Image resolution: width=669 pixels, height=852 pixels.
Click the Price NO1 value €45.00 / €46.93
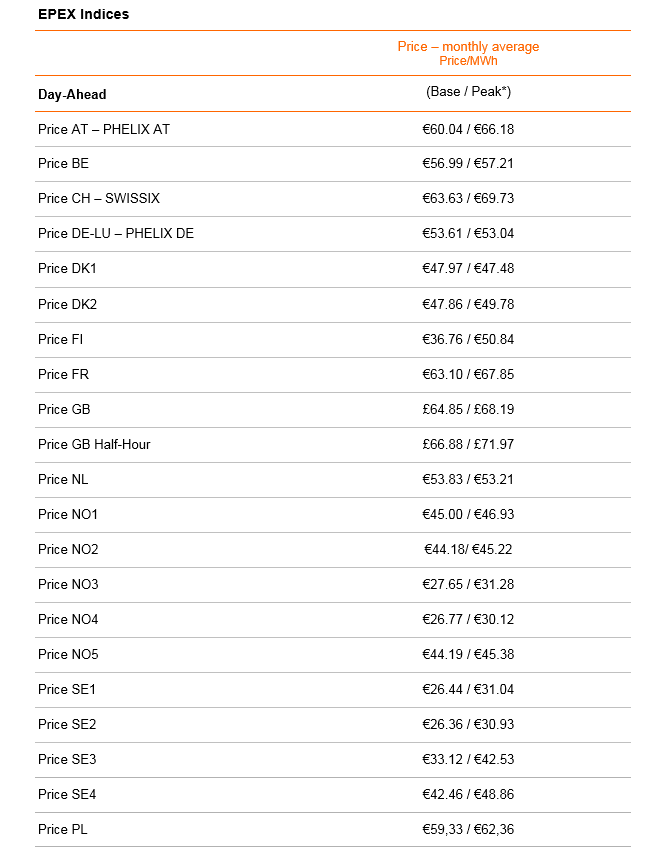[468, 514]
